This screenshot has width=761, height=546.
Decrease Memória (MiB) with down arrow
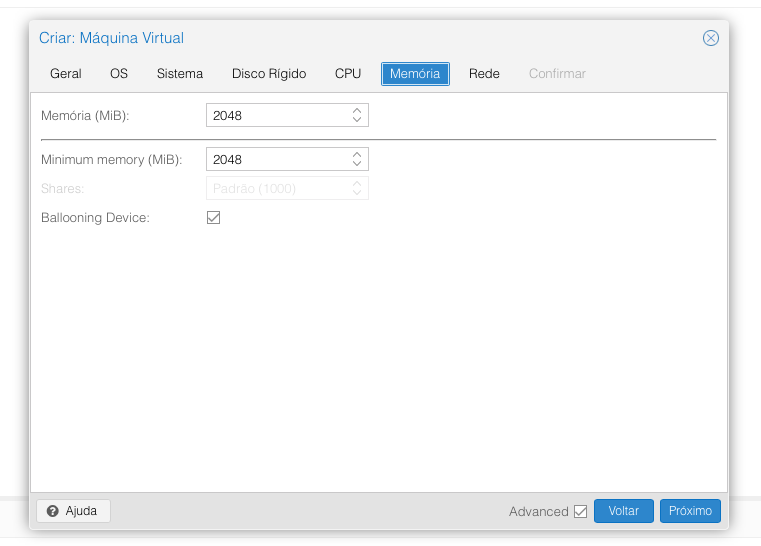click(x=357, y=121)
